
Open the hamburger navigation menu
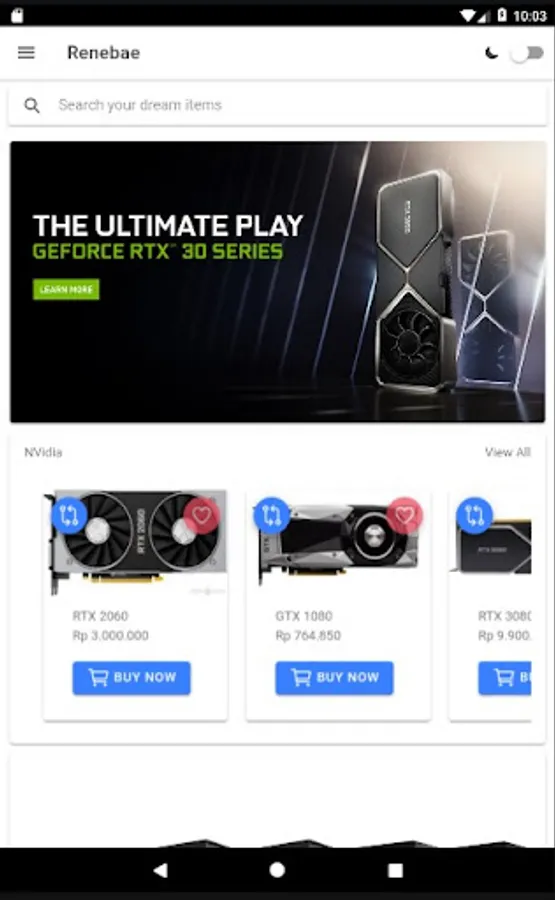pos(26,53)
